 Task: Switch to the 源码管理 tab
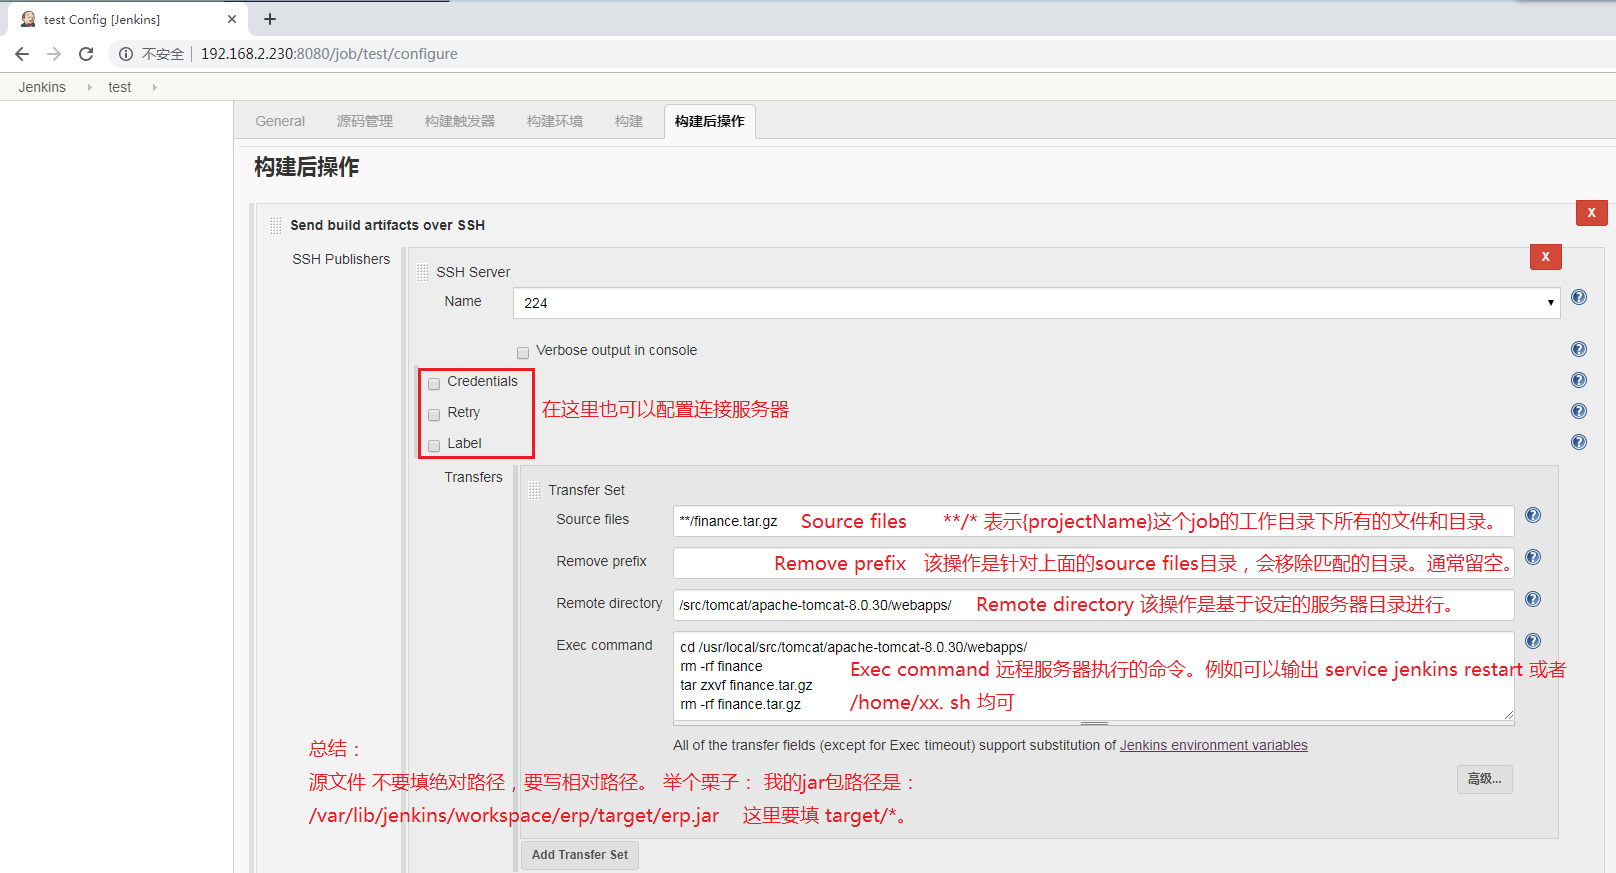click(x=365, y=121)
